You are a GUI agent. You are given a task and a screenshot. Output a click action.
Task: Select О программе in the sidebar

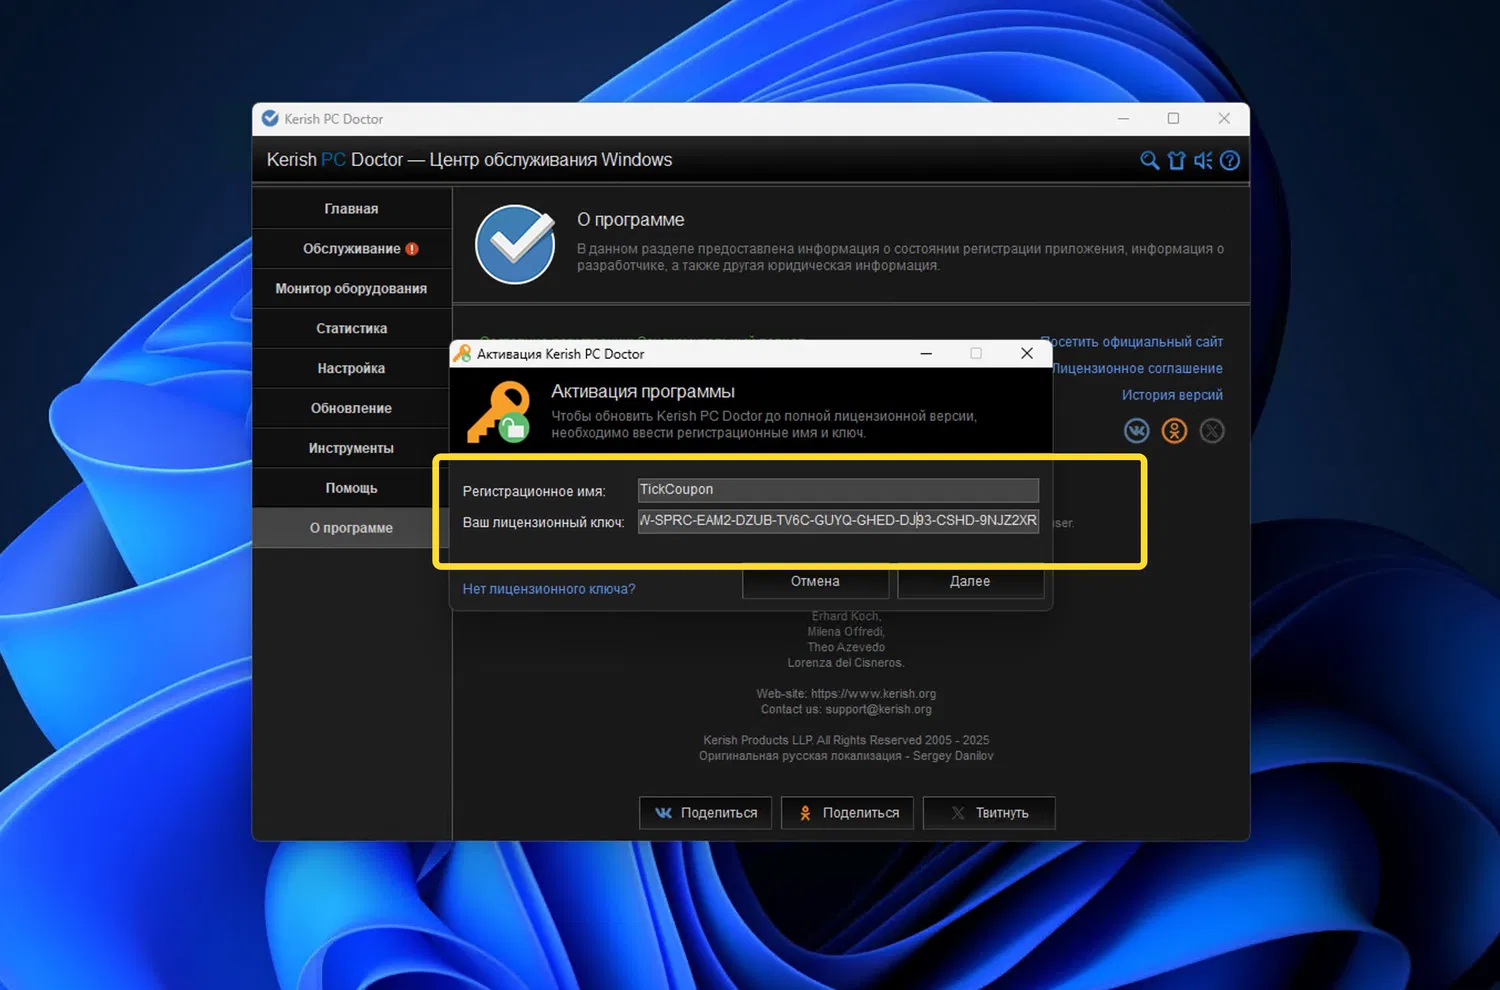[352, 528]
